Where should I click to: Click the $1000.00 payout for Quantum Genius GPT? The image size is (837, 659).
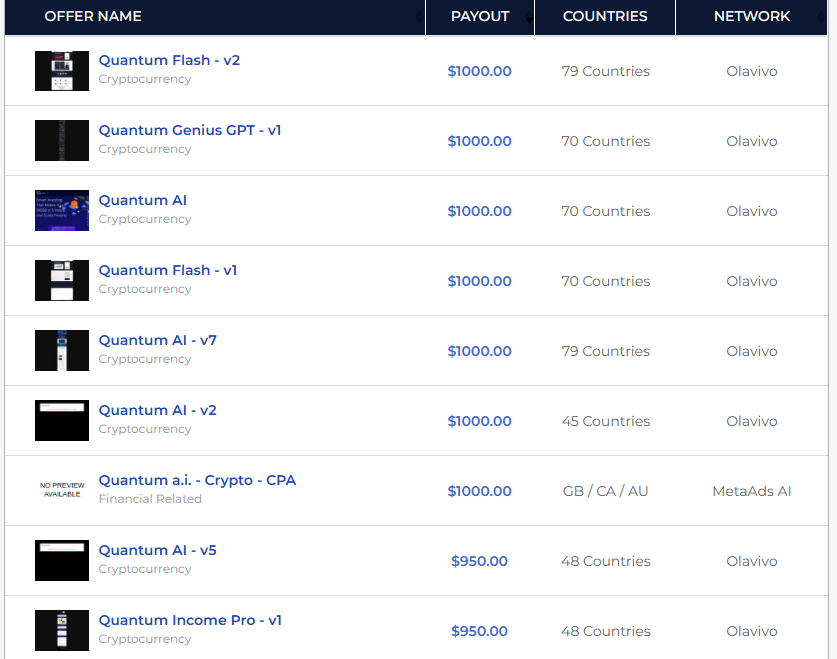[x=479, y=141]
